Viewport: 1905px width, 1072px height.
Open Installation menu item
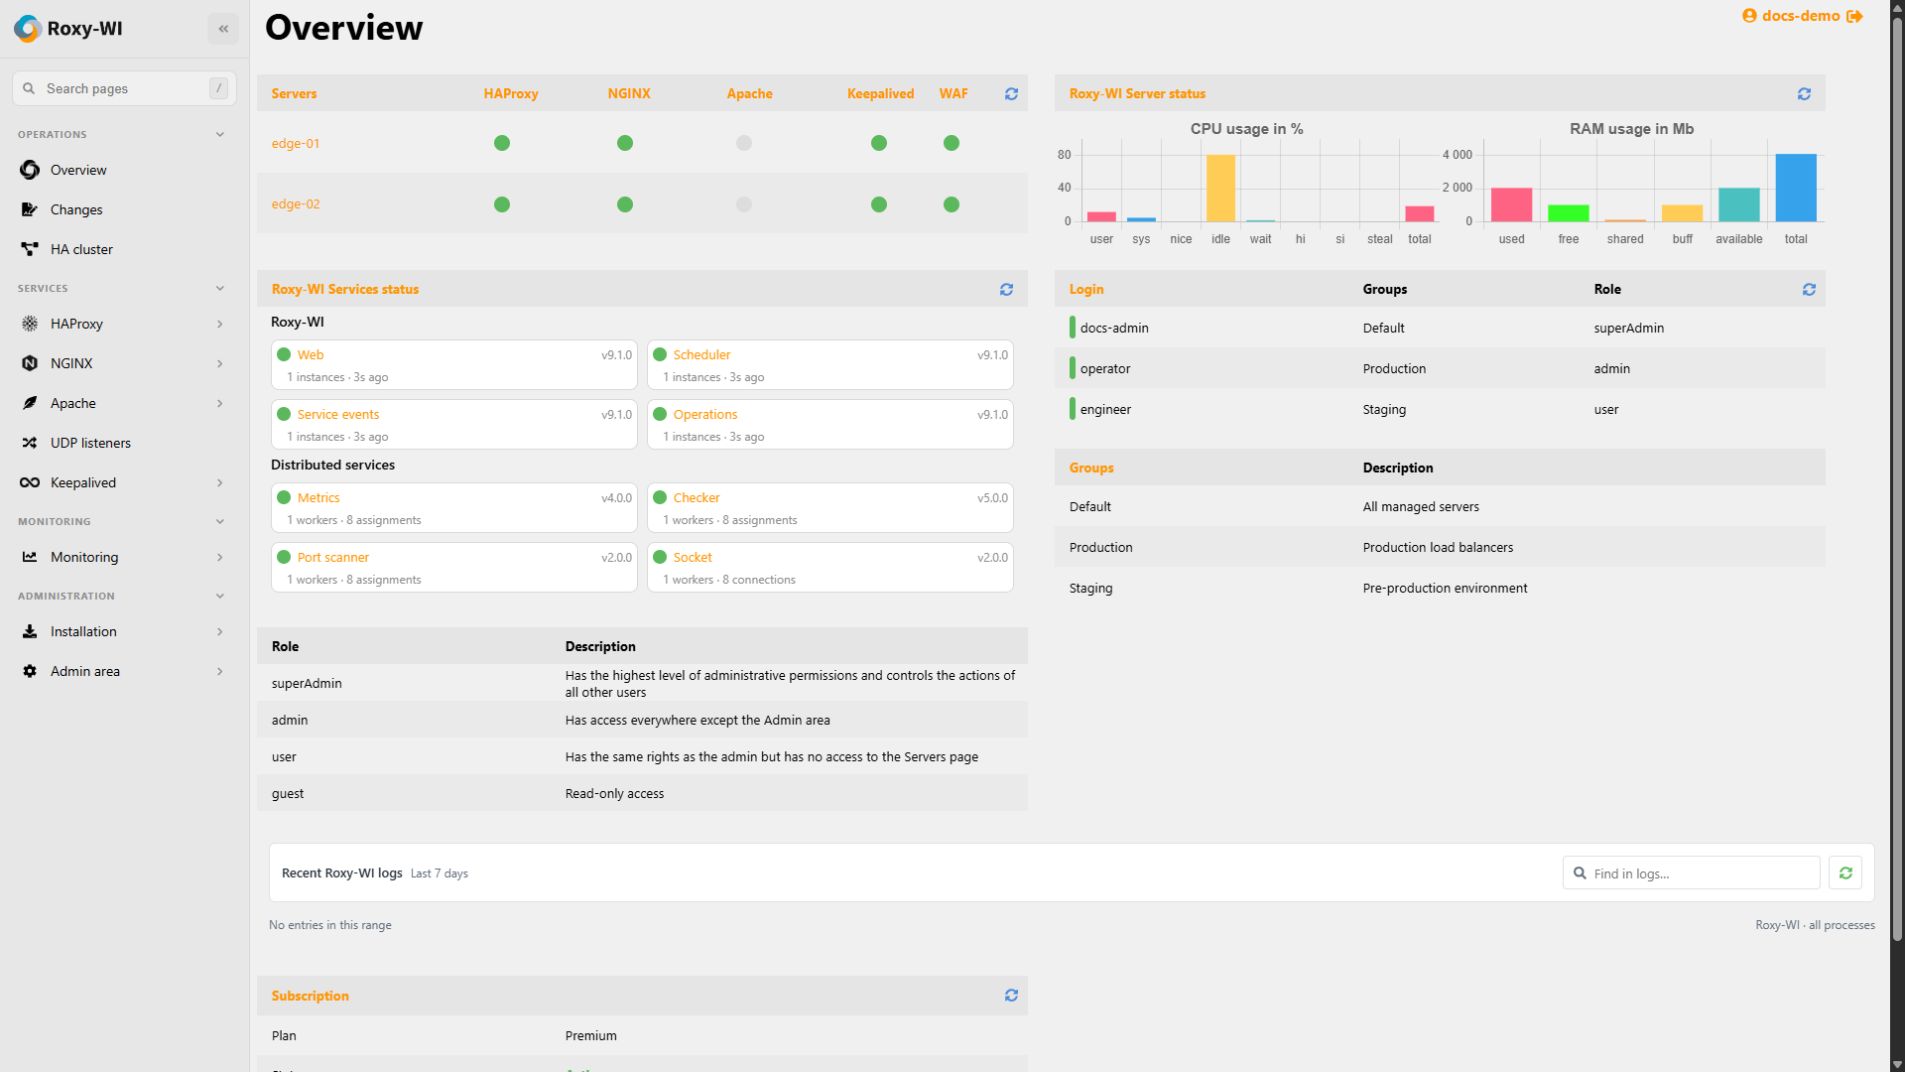(83, 631)
